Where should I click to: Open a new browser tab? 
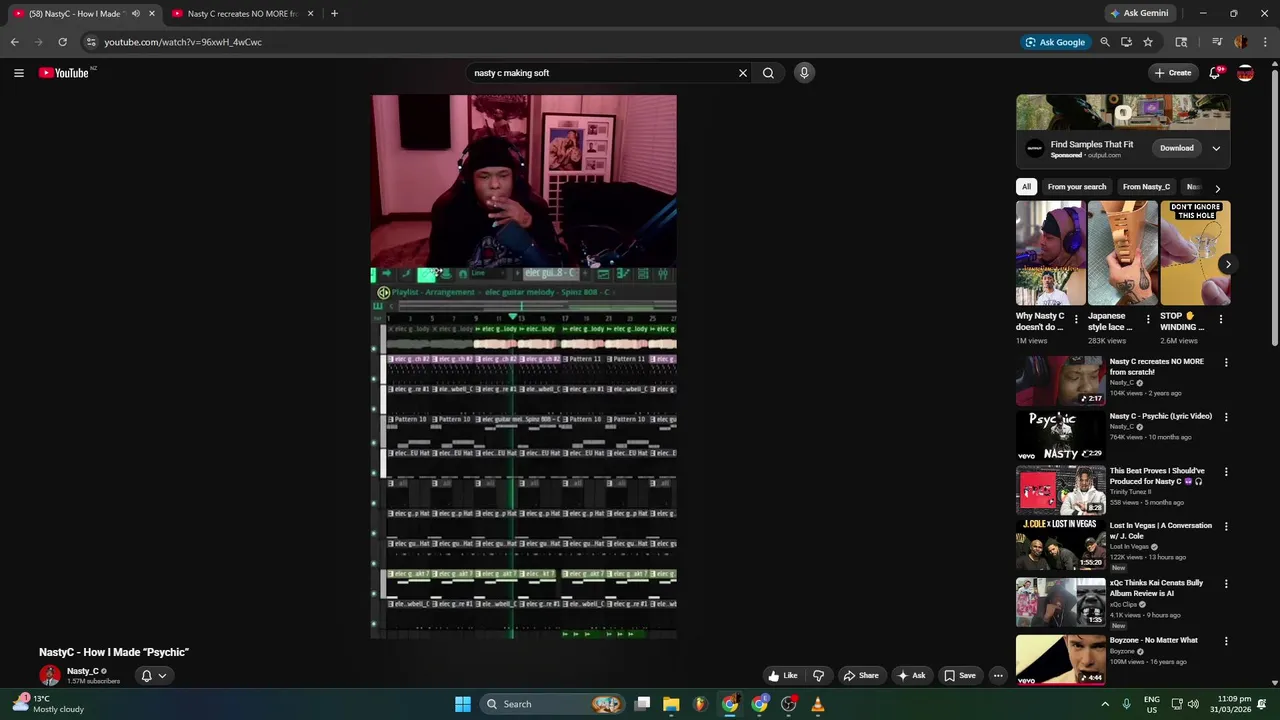(334, 14)
